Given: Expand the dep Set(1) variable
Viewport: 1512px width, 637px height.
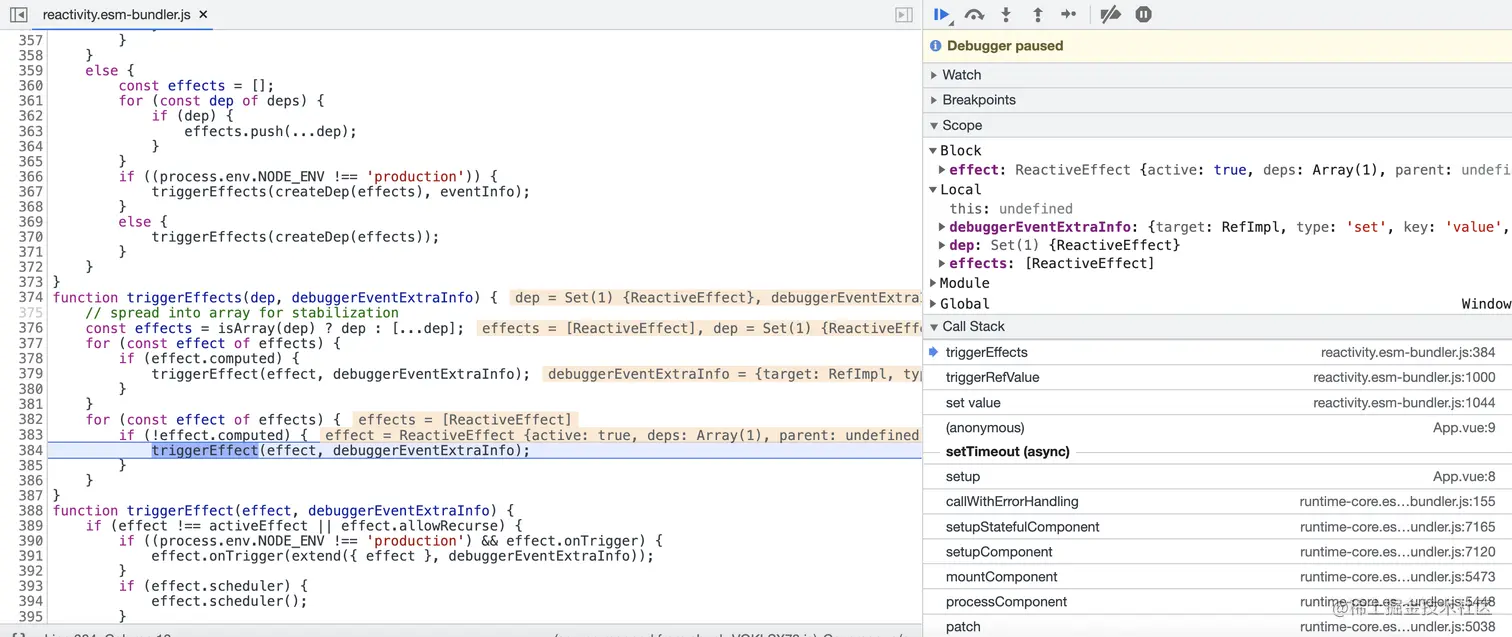Looking at the screenshot, I should tap(942, 245).
